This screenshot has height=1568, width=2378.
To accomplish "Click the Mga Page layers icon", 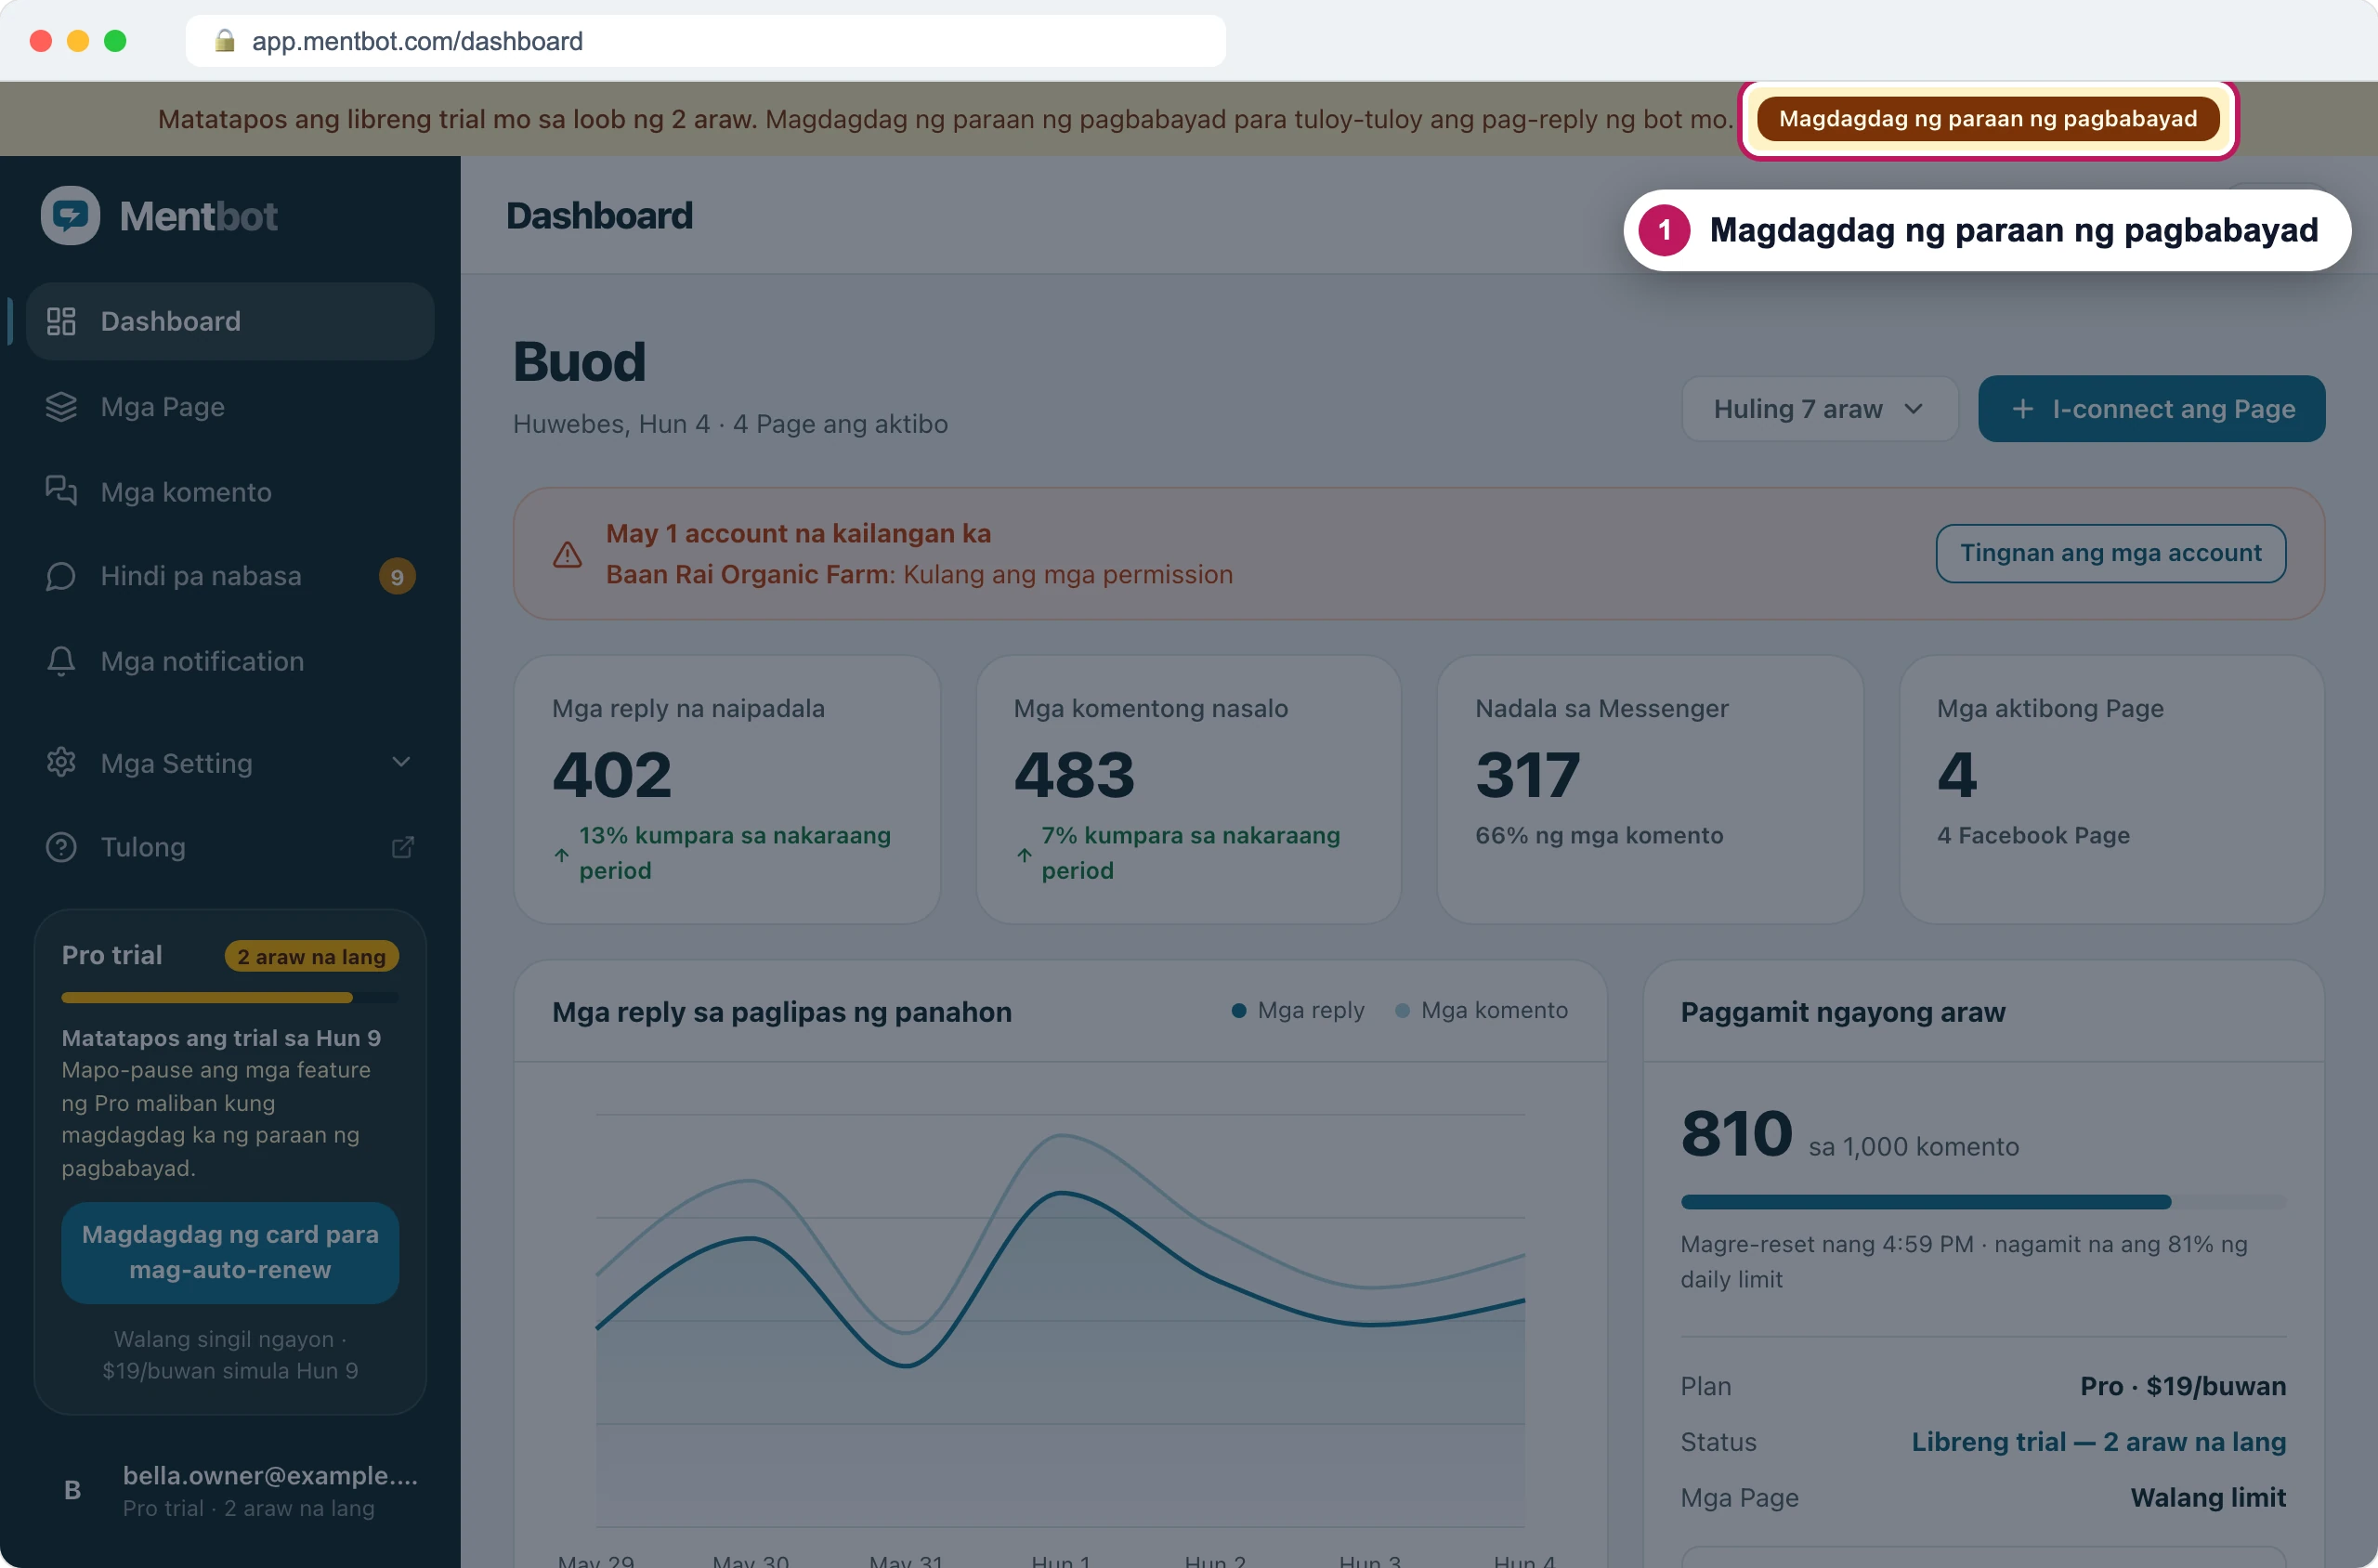I will [x=61, y=407].
